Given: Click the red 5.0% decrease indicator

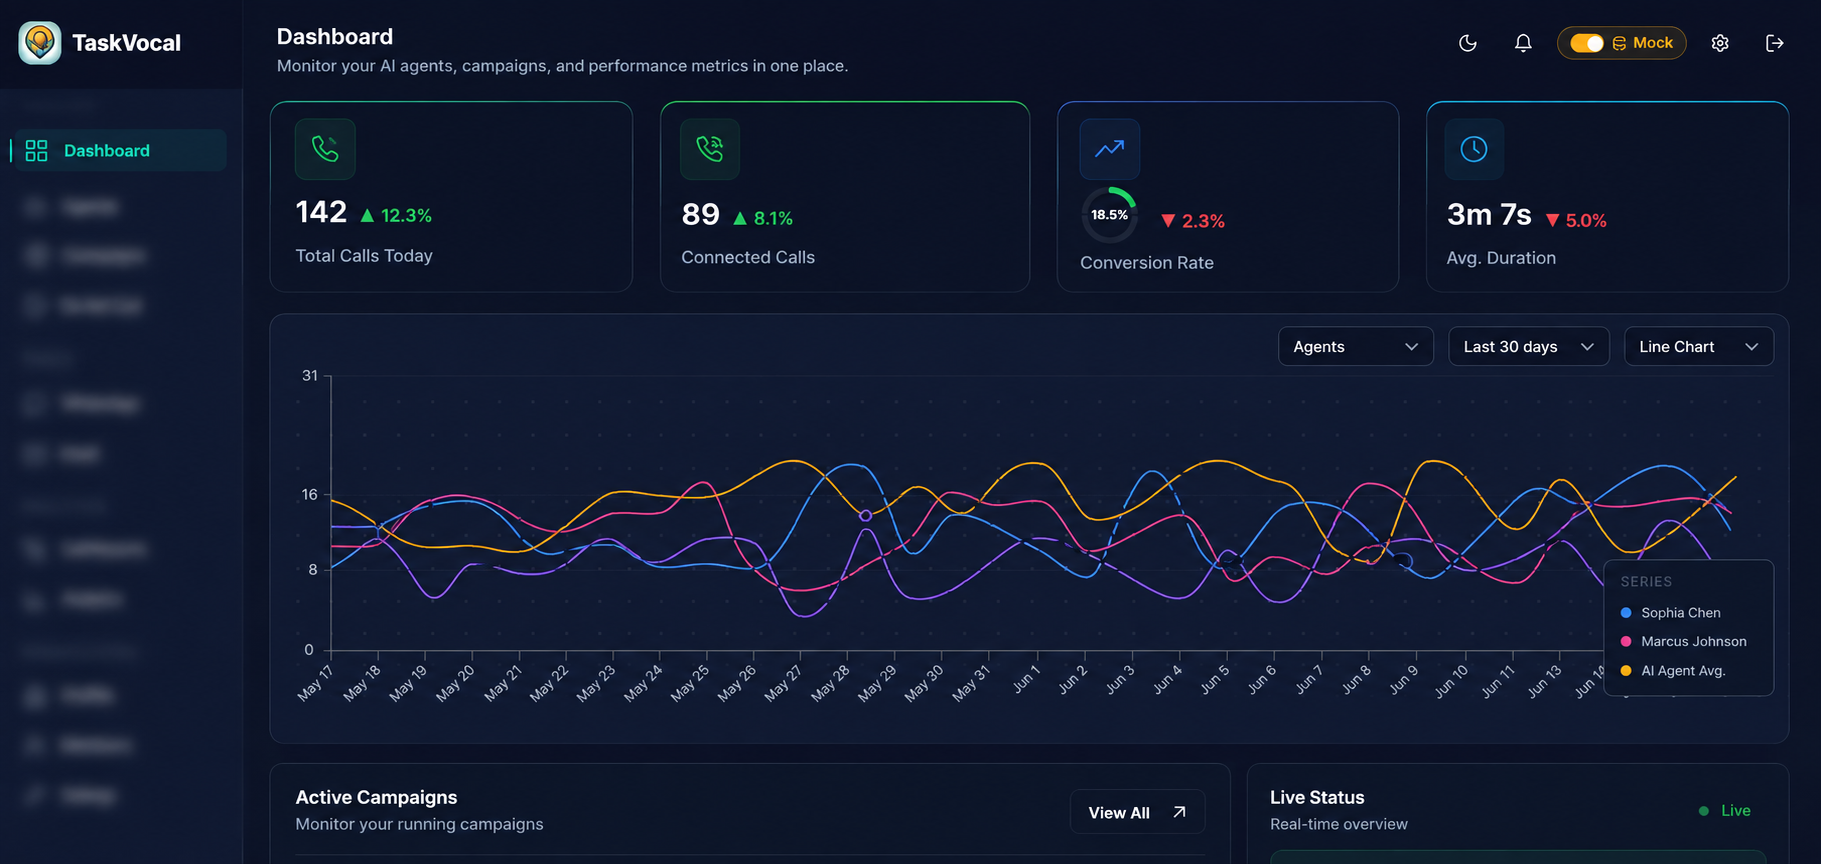Looking at the screenshot, I should click(x=1576, y=220).
